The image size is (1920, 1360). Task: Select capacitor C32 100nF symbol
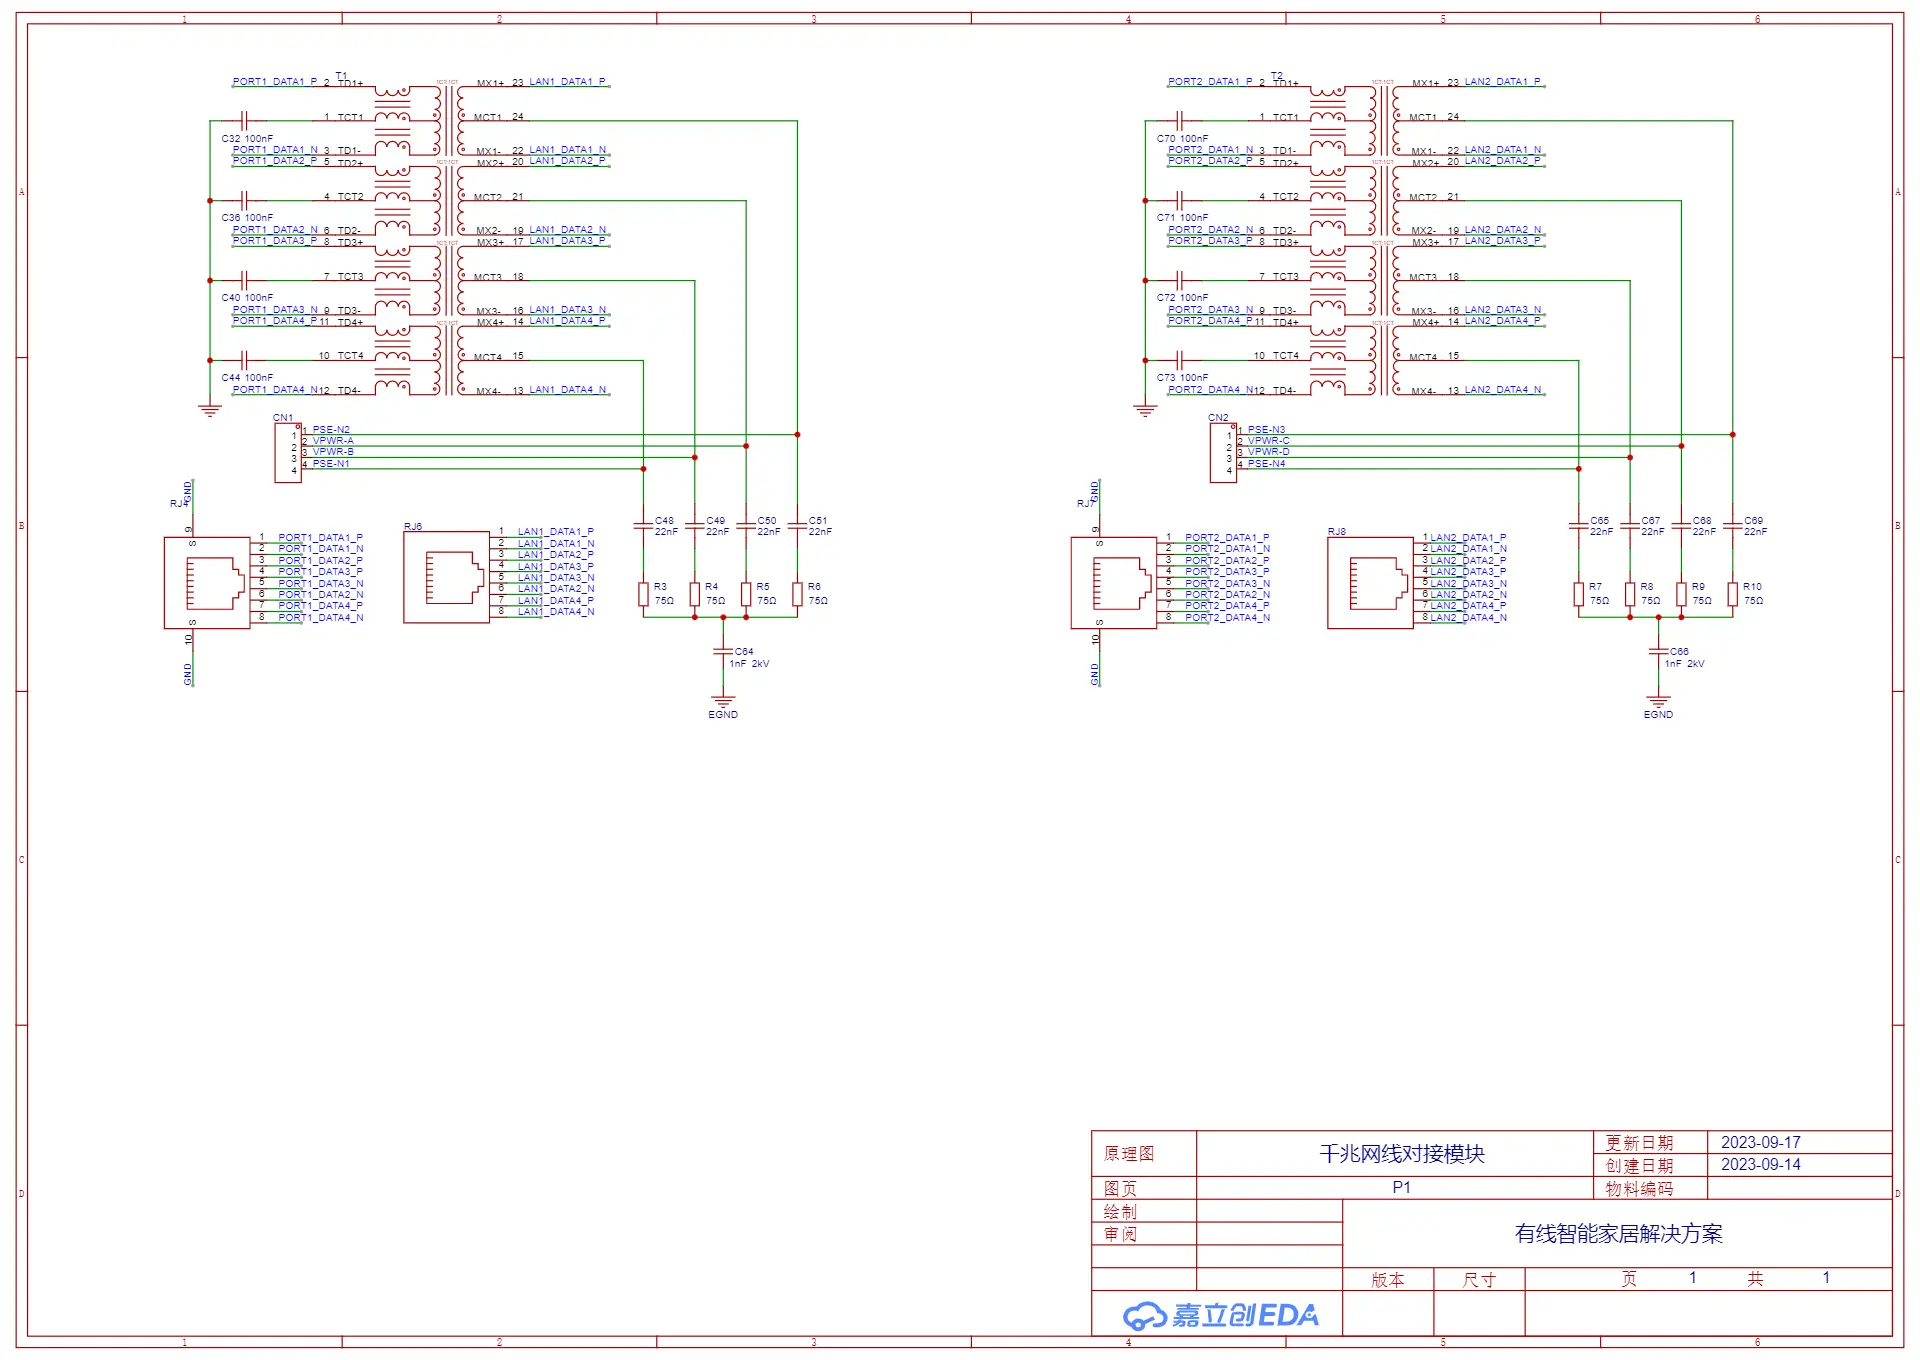(243, 121)
